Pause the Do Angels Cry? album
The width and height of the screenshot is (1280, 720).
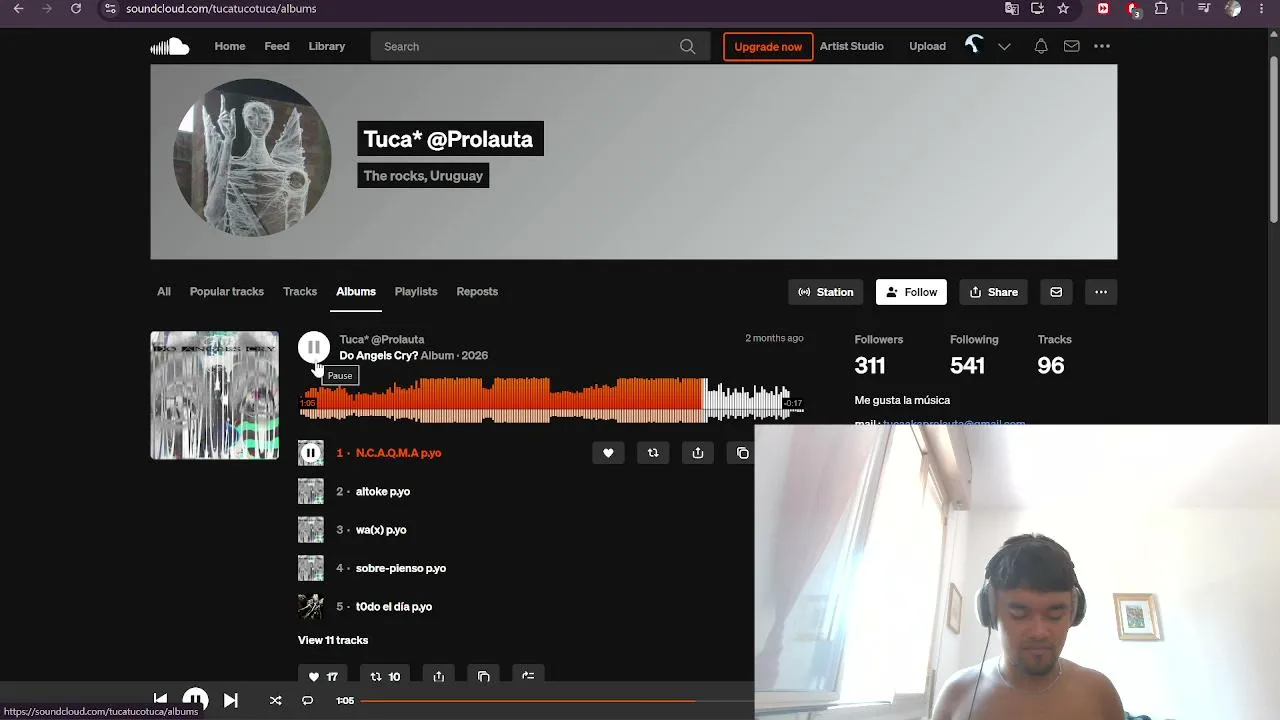click(313, 347)
